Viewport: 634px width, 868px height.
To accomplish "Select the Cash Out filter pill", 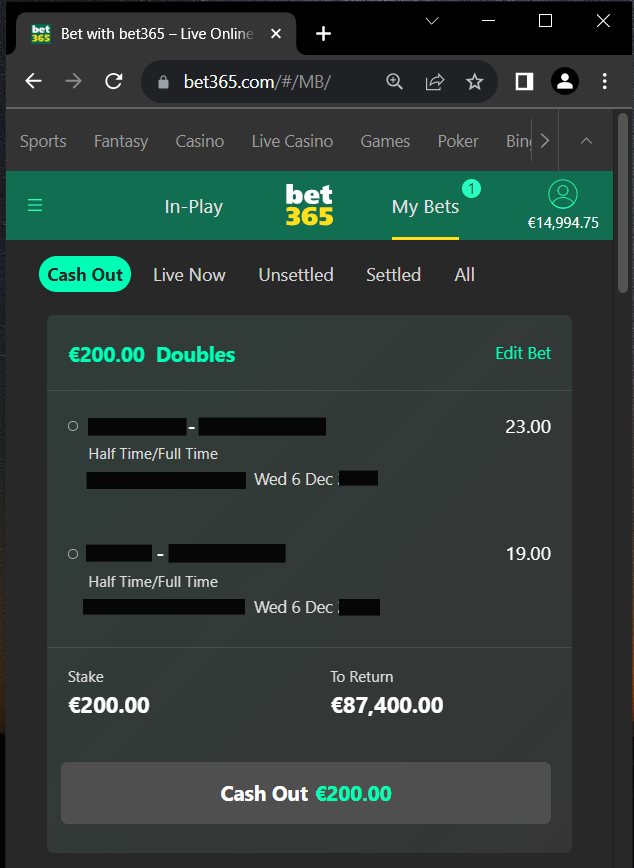I will pyautogui.click(x=85, y=274).
